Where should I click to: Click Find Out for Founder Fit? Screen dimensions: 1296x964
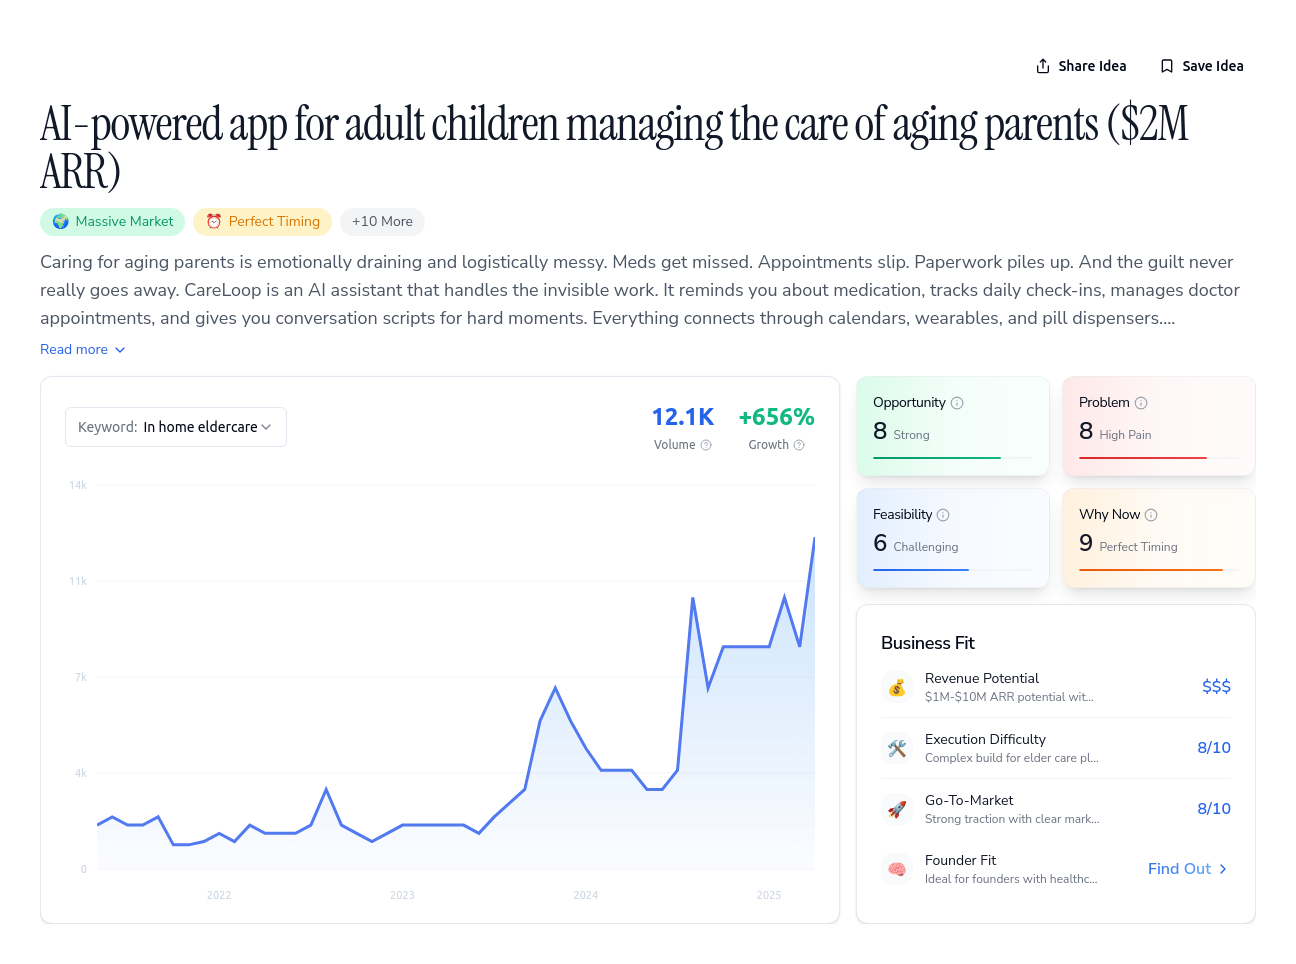tap(1188, 869)
